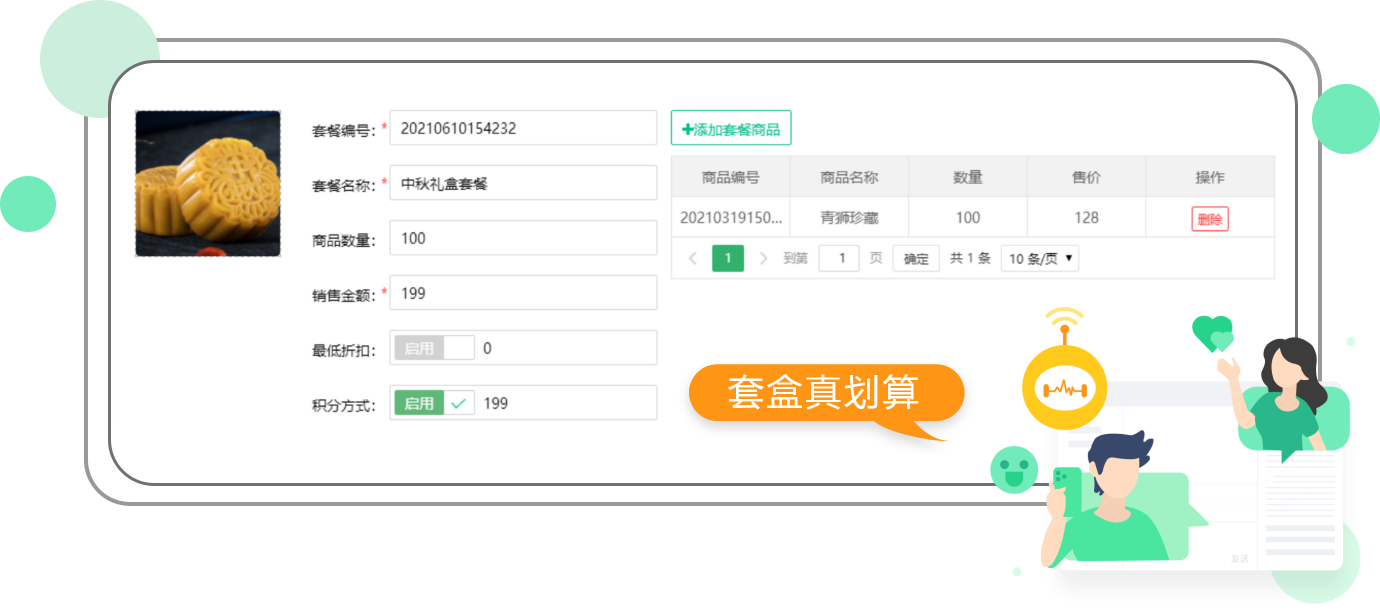
Task: Click the 添加套餐商品 button
Action: (x=731, y=128)
